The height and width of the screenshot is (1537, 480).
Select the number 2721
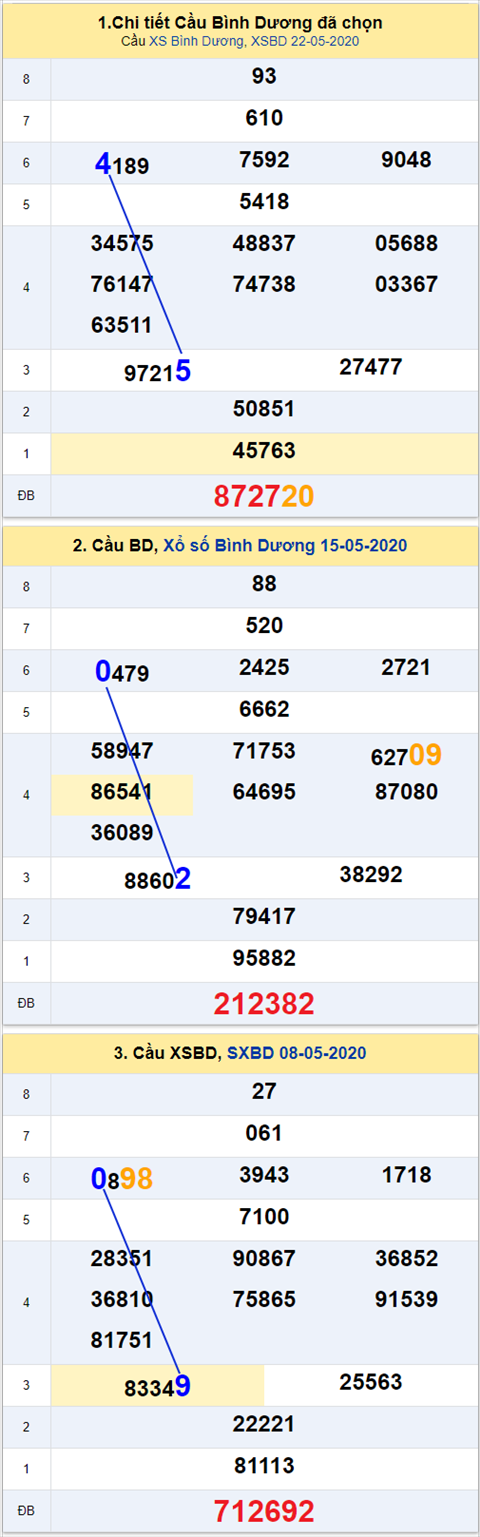tap(406, 668)
